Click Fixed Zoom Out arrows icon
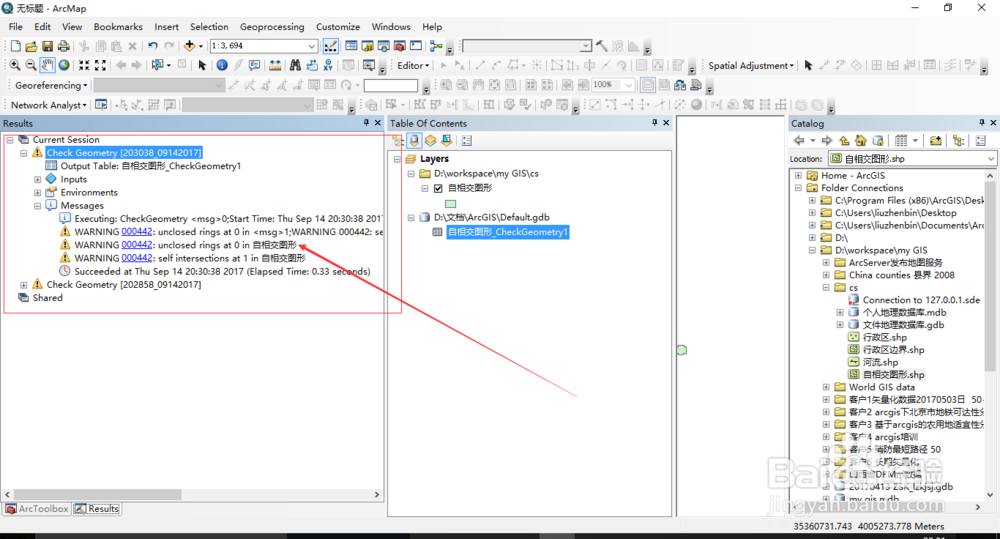The height and width of the screenshot is (539, 1000). (x=100, y=65)
